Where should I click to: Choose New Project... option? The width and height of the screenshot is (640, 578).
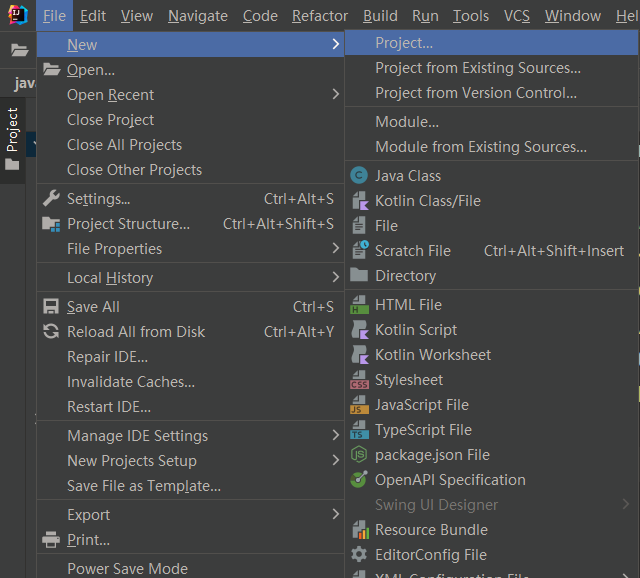(x=404, y=43)
